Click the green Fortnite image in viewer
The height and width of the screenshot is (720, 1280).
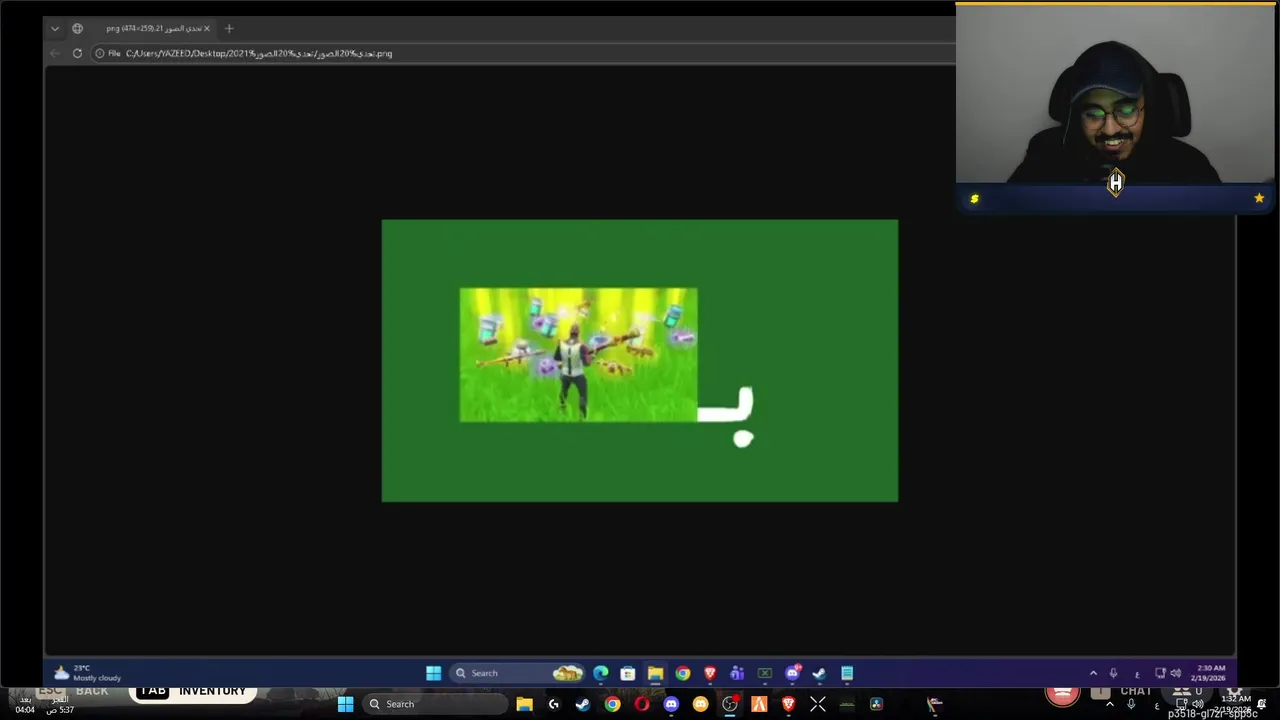click(640, 361)
